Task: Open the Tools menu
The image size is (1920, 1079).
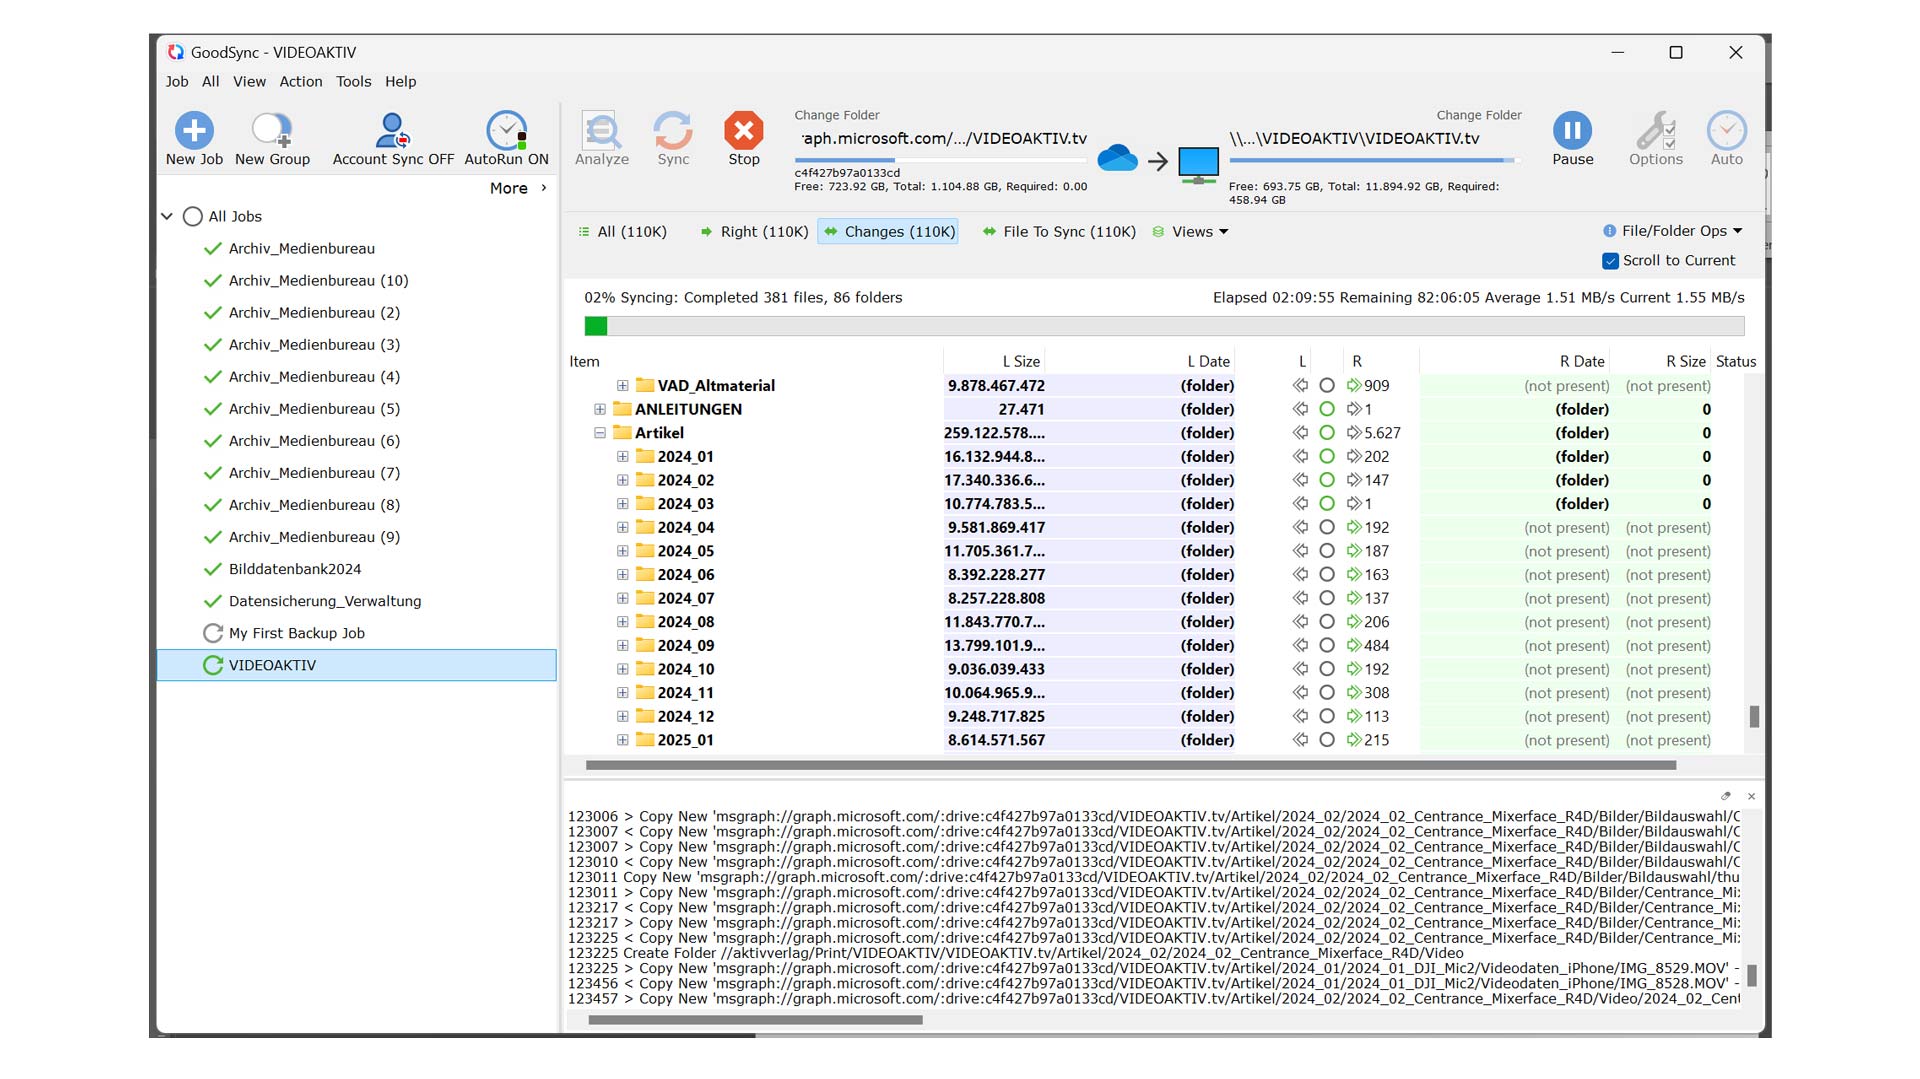Action: [353, 82]
